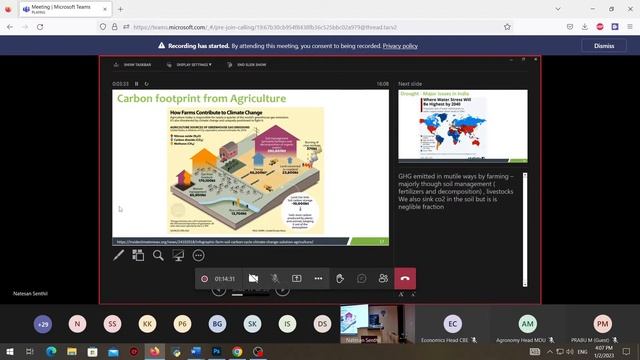Select Agronomy Head MDU participant tile
This screenshot has height=360, width=640.
527,324
